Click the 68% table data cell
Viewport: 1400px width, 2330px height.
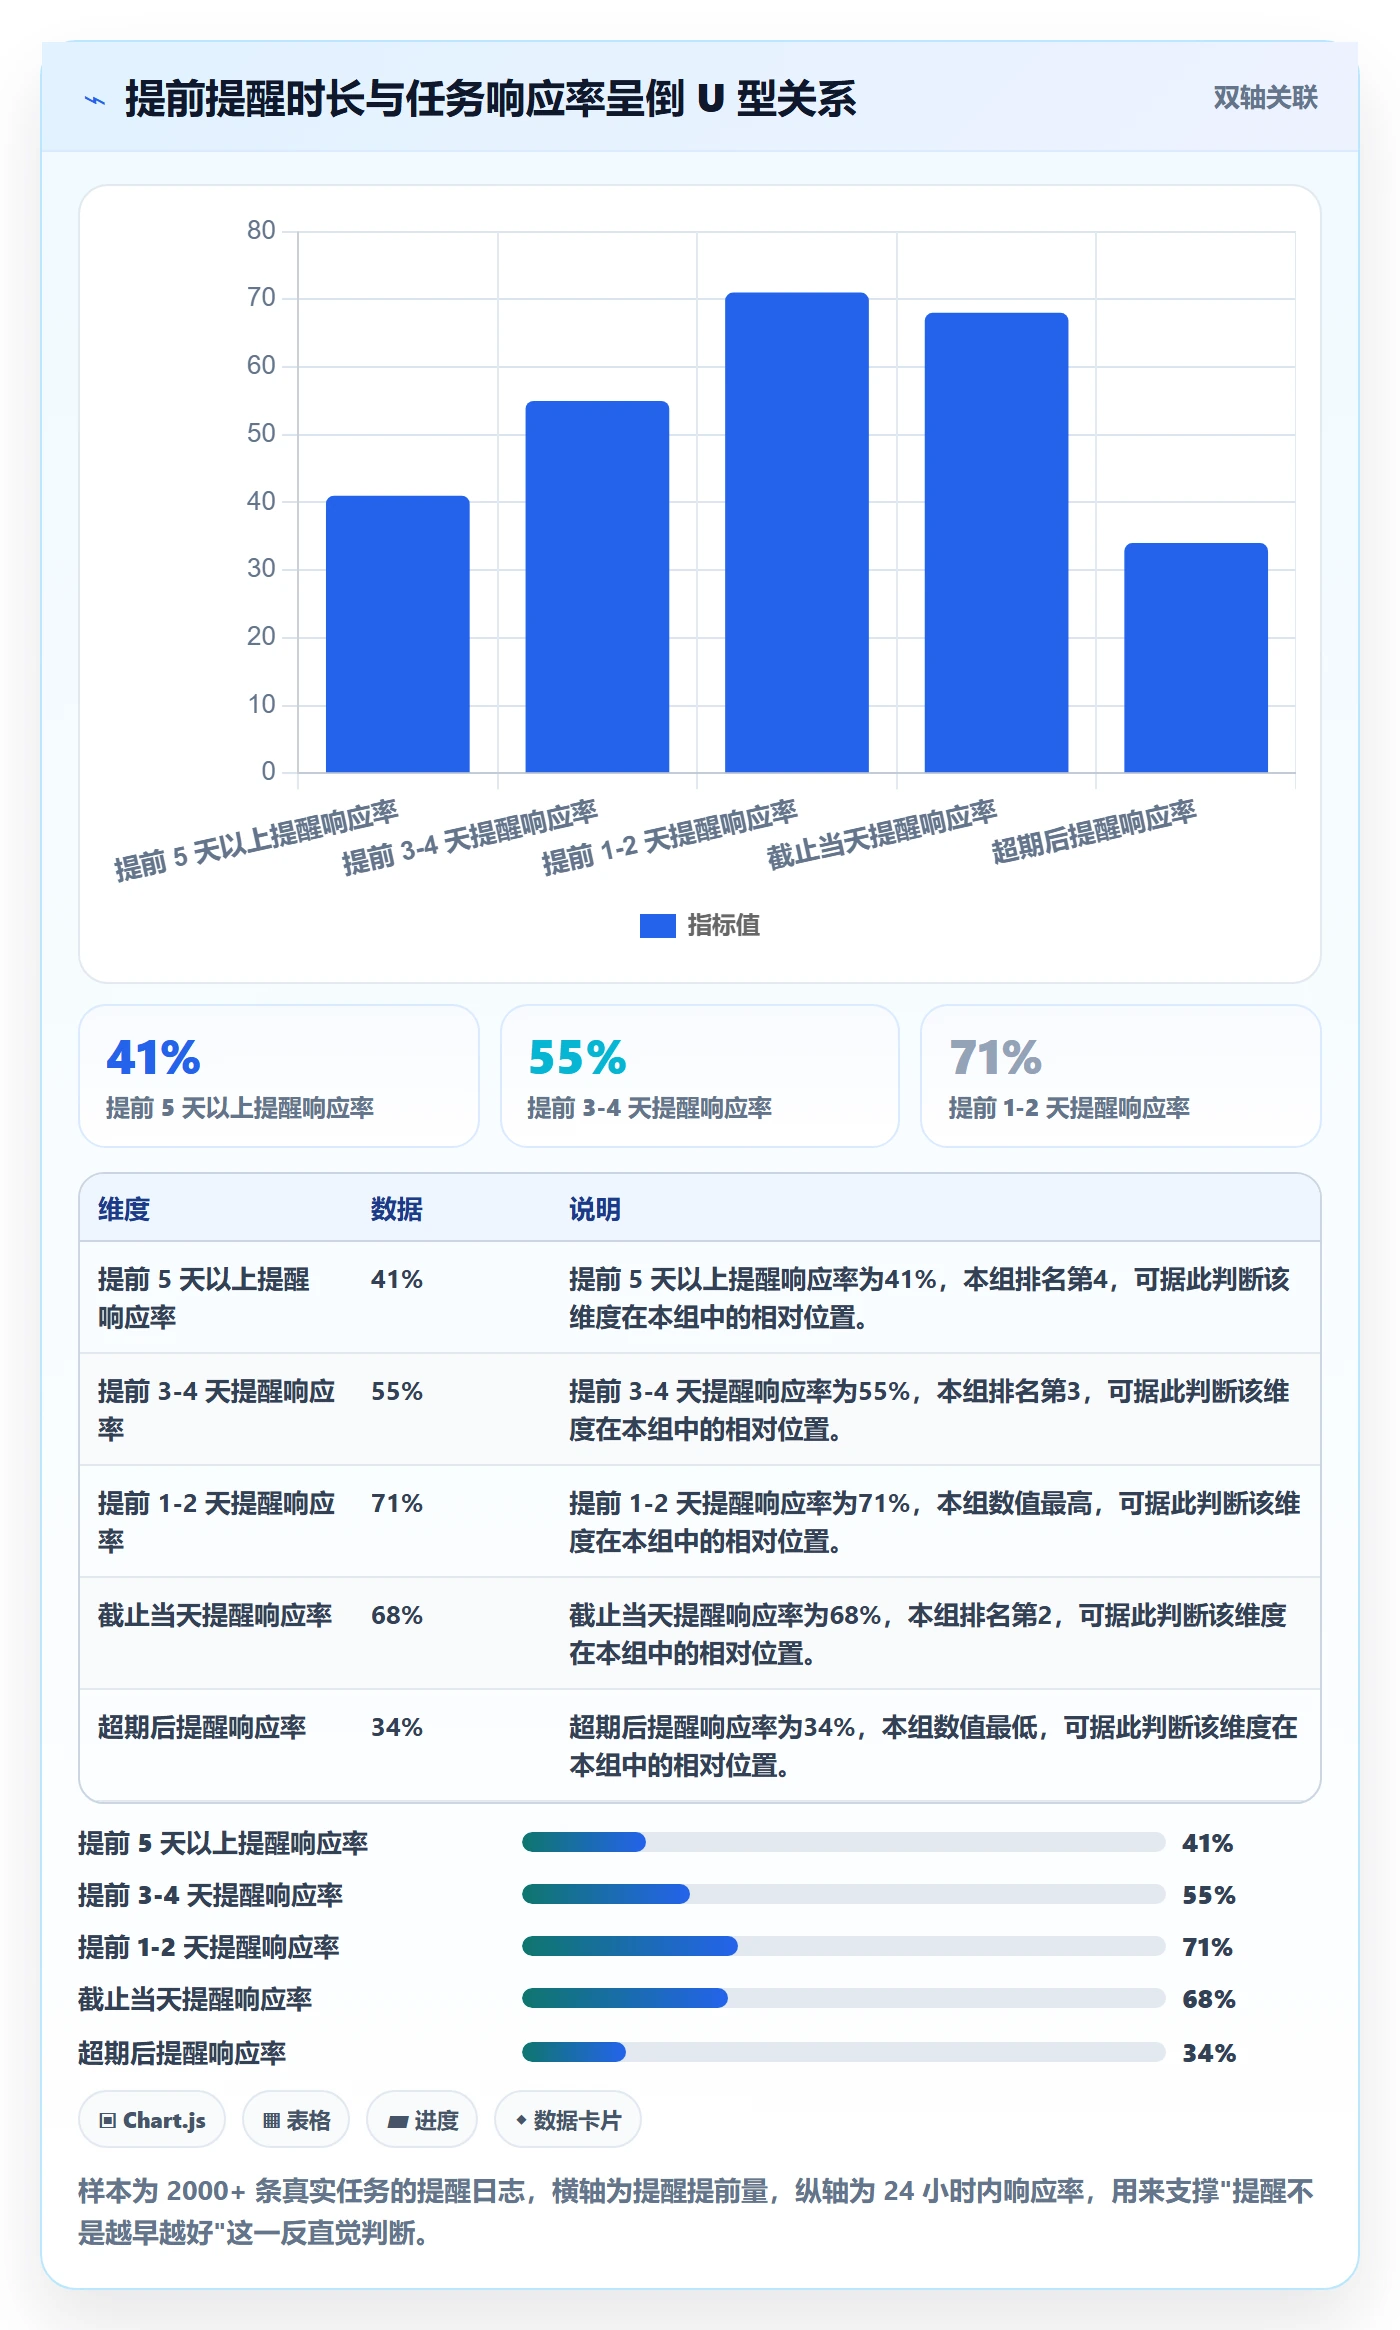pyautogui.click(x=397, y=1615)
